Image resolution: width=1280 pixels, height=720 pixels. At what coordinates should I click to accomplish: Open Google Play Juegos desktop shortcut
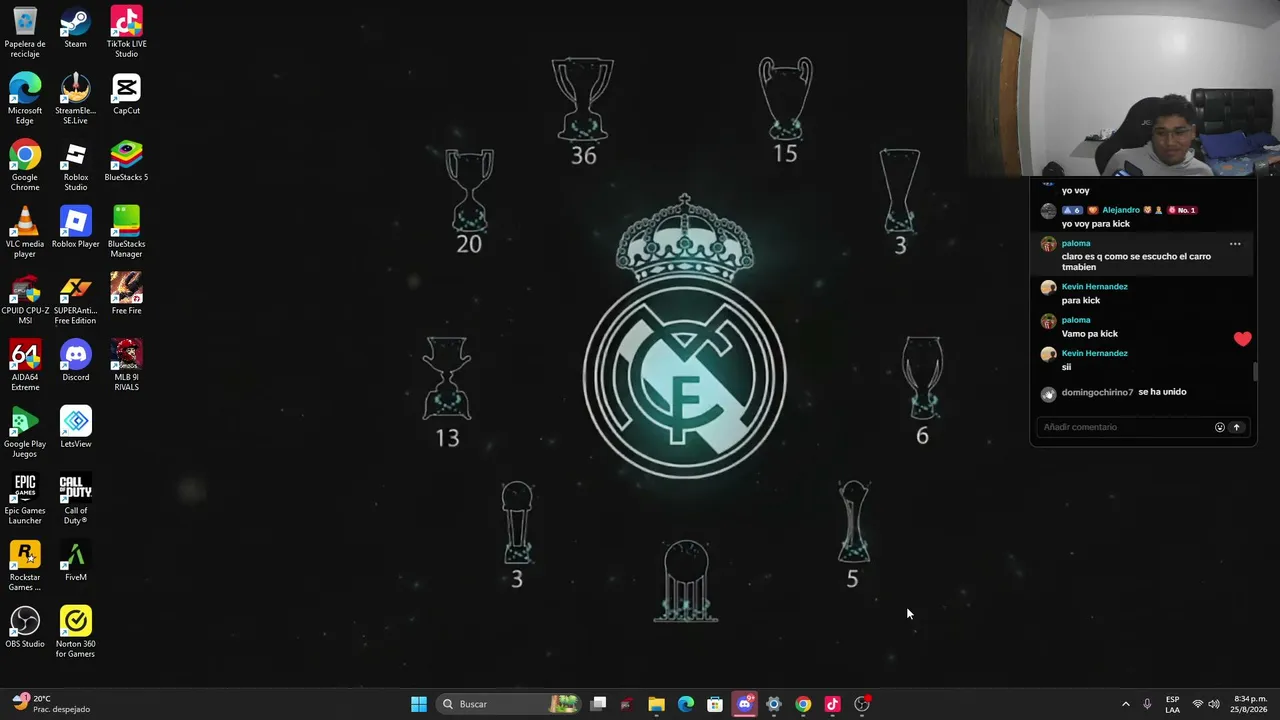pyautogui.click(x=25, y=433)
